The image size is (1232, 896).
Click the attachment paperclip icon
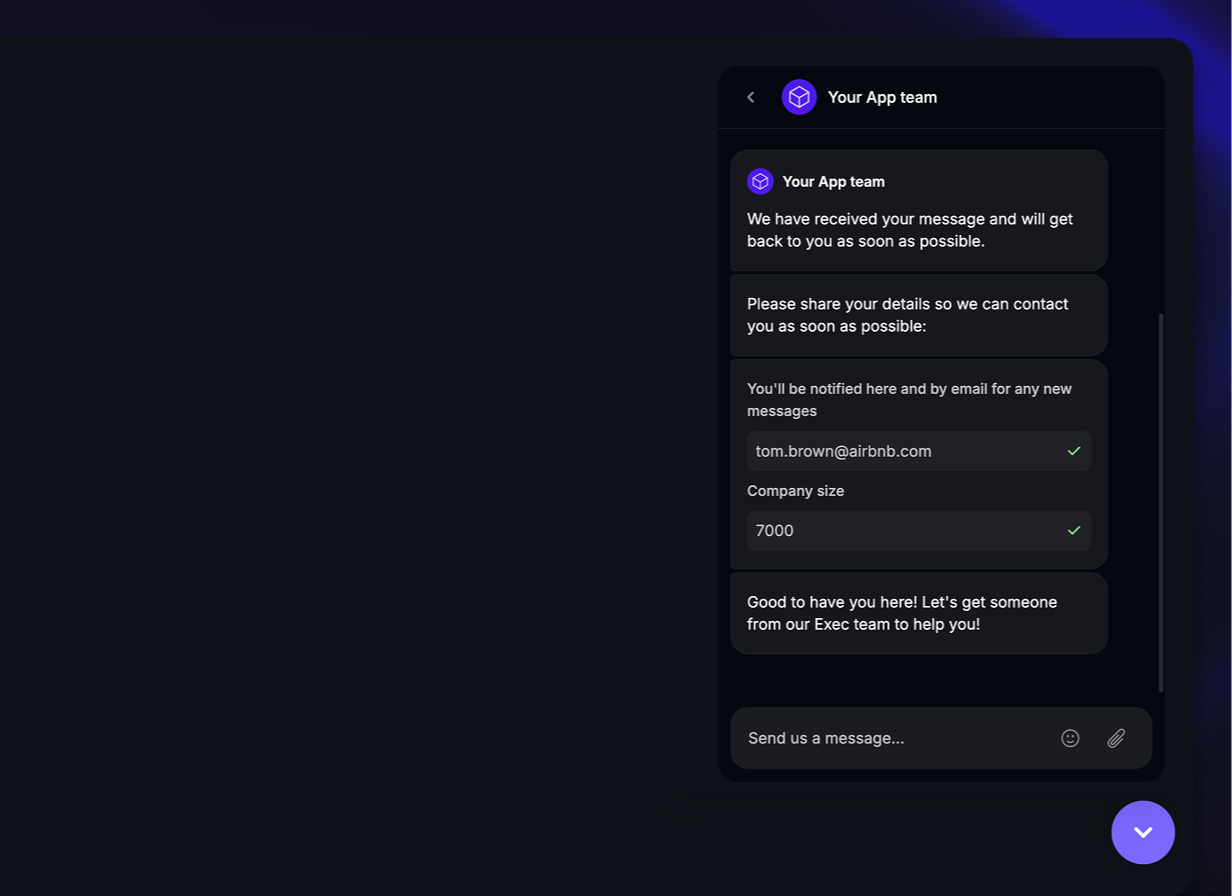click(1116, 738)
